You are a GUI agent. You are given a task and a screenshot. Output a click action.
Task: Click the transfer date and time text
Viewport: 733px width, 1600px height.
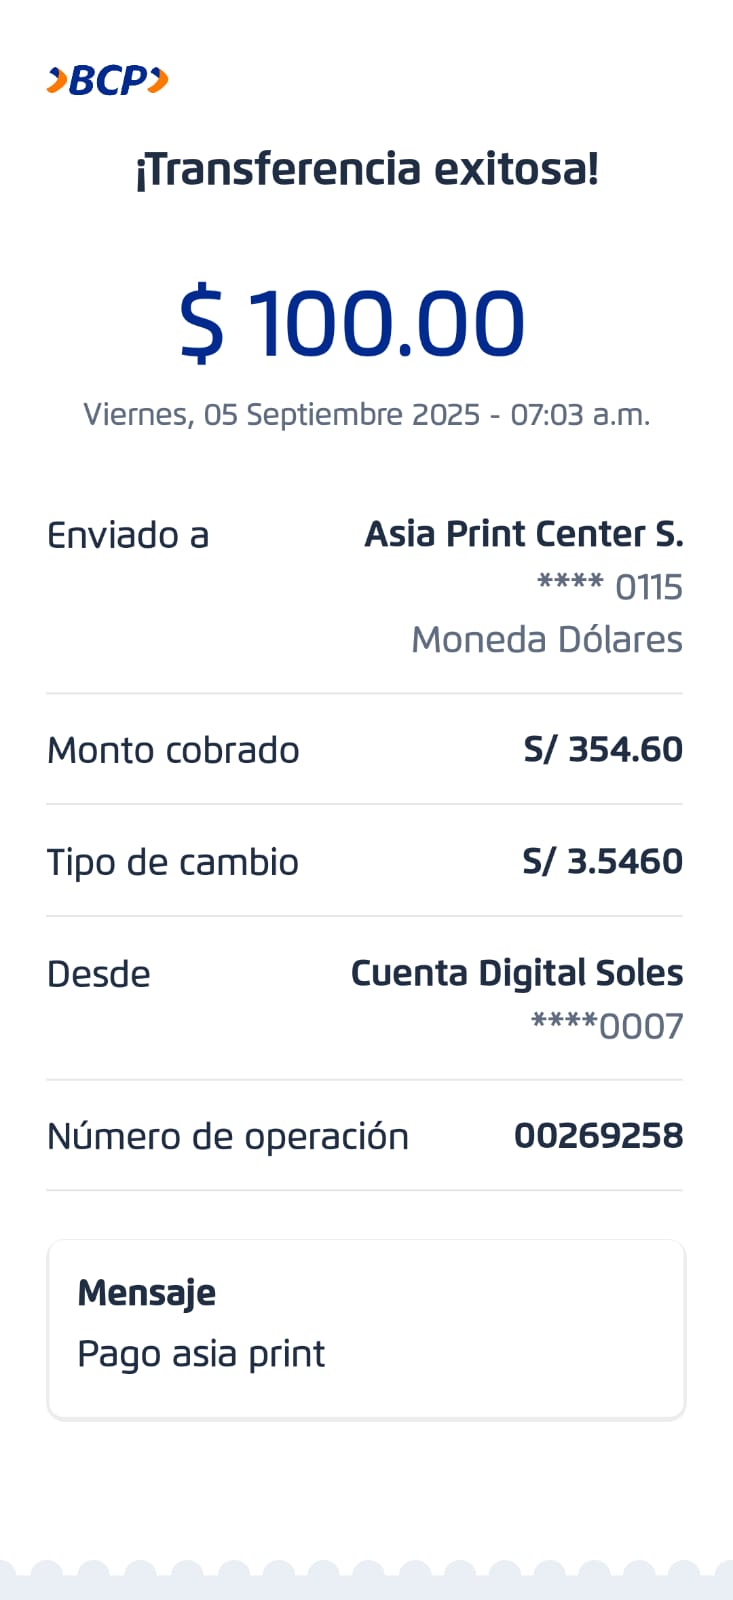367,414
